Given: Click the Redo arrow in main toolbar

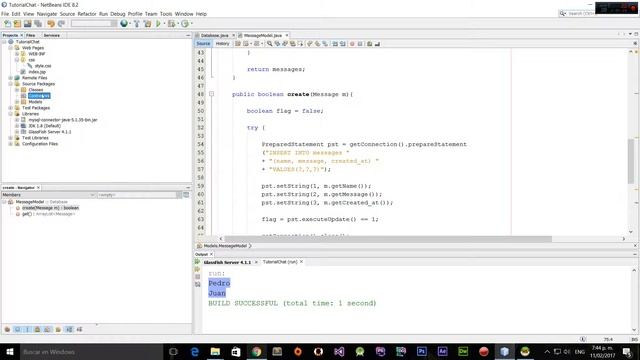Looking at the screenshot, I should pos(61,24).
